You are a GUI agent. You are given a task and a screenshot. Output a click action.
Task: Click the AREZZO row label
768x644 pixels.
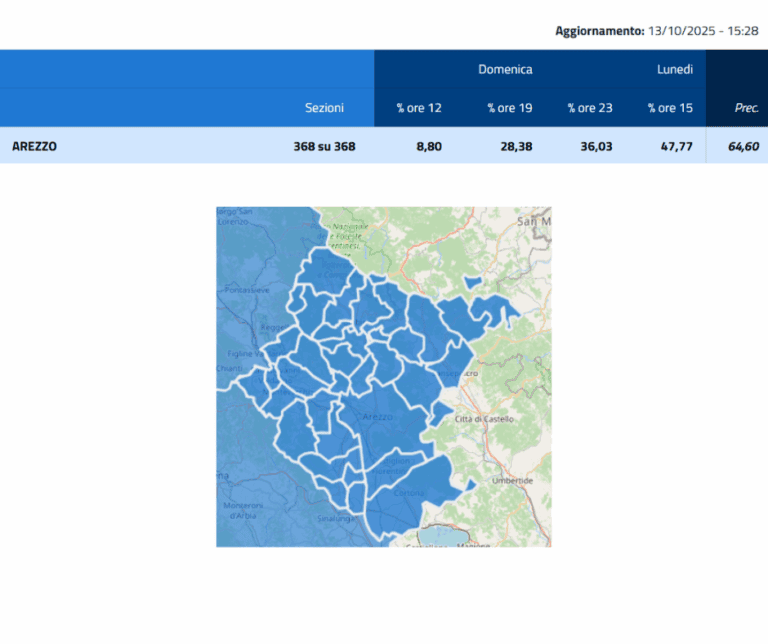tap(34, 146)
